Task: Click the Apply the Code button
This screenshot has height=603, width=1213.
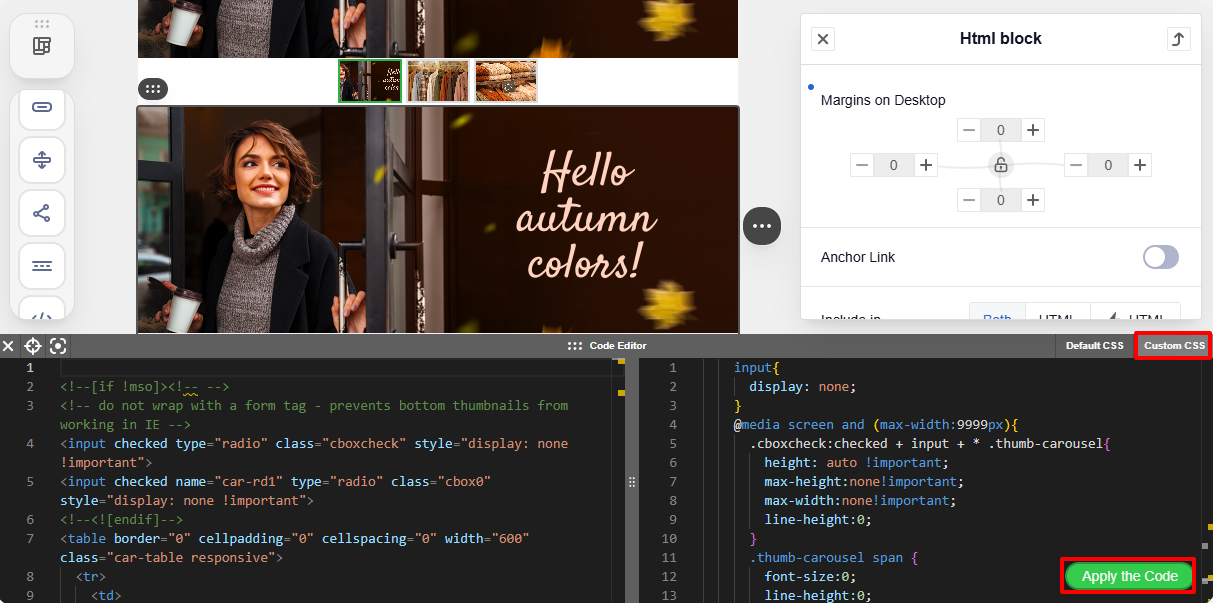Action: 1130,576
